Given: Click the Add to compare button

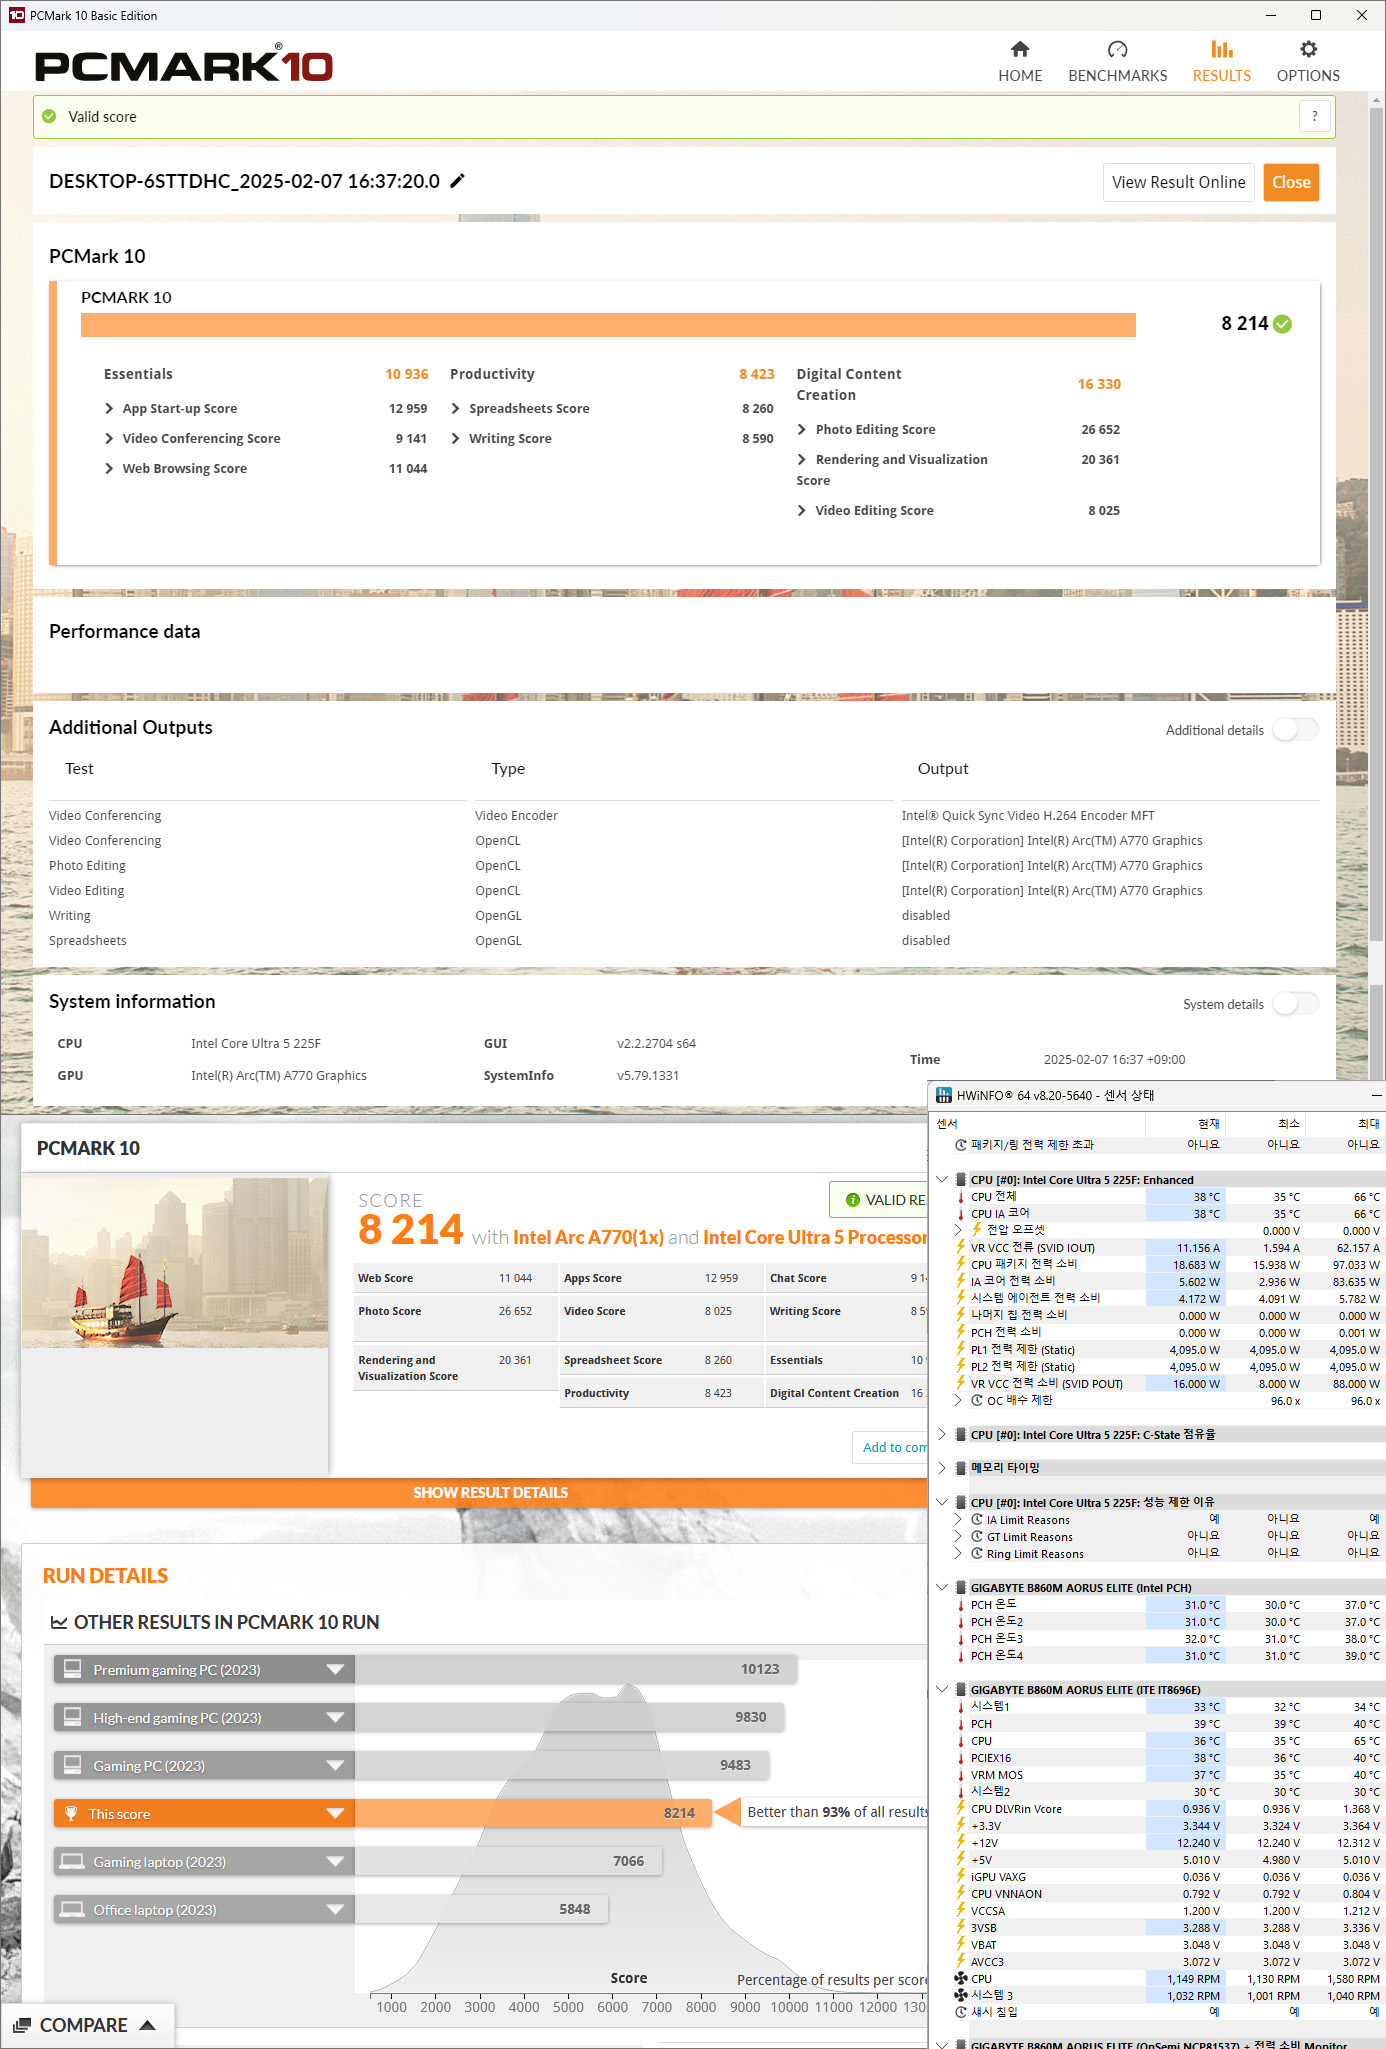Looking at the screenshot, I should click(x=890, y=1447).
